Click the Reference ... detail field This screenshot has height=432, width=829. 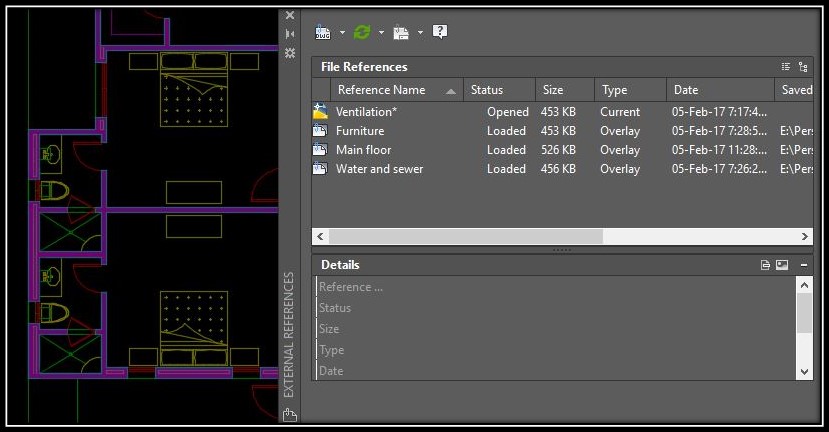(x=556, y=287)
